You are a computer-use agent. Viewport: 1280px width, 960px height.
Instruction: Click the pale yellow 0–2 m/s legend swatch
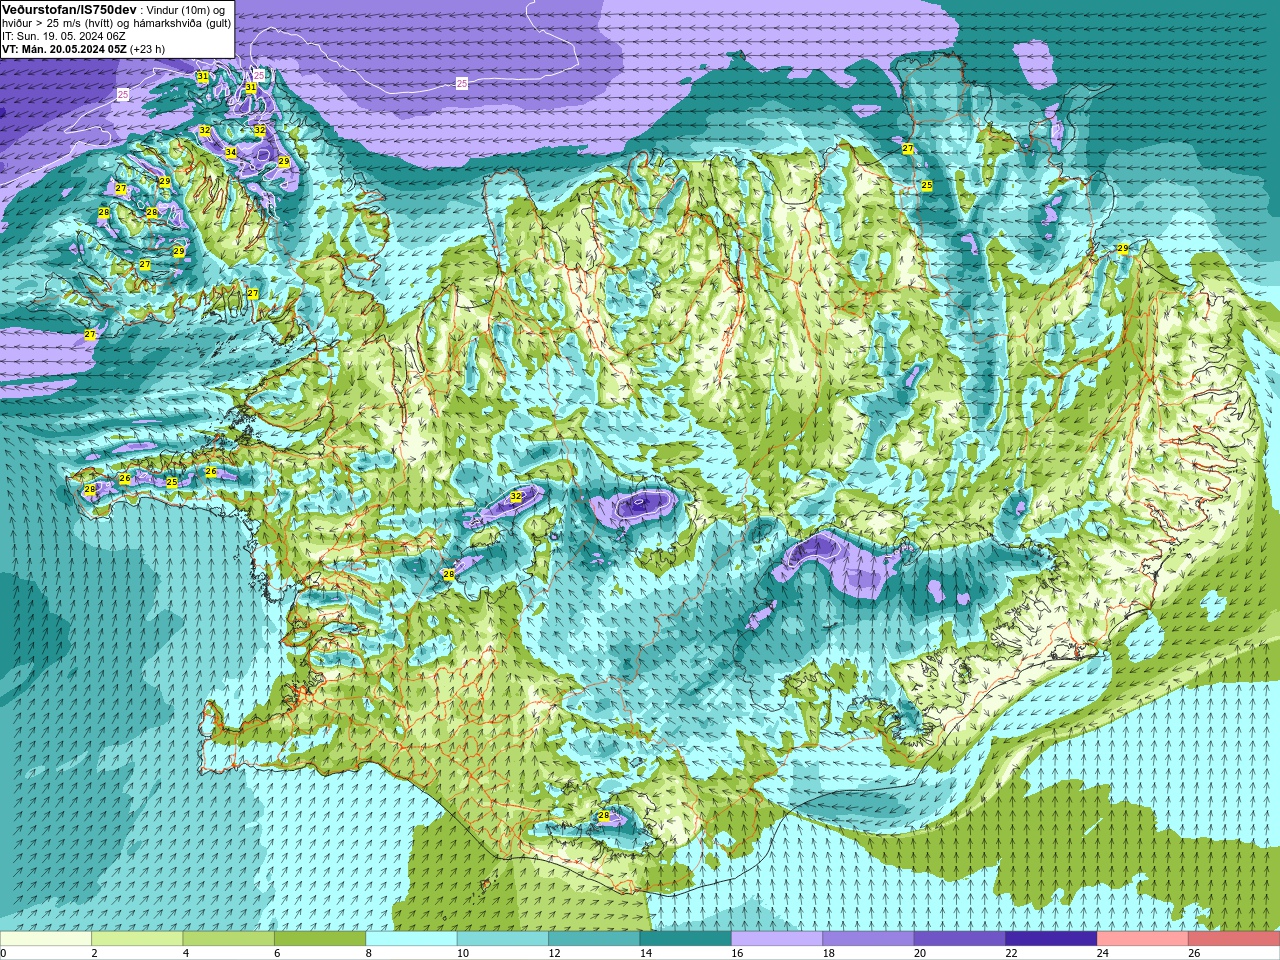[46, 939]
